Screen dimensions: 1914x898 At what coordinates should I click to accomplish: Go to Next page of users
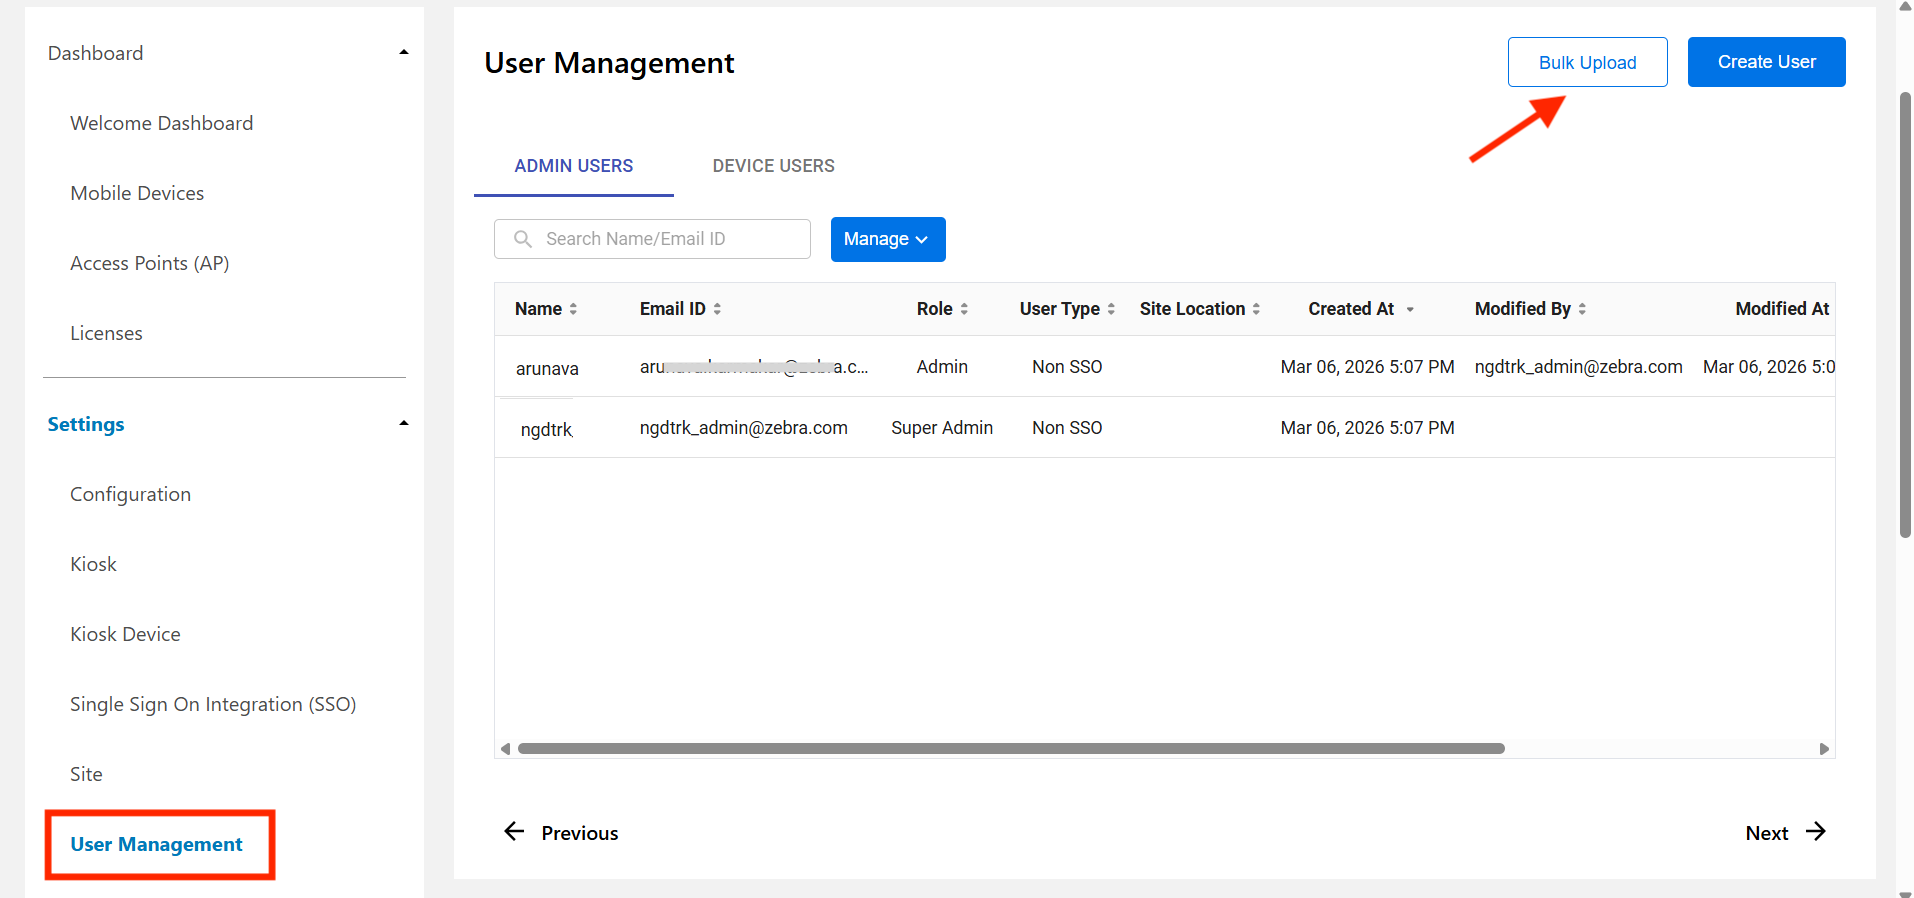[1785, 833]
